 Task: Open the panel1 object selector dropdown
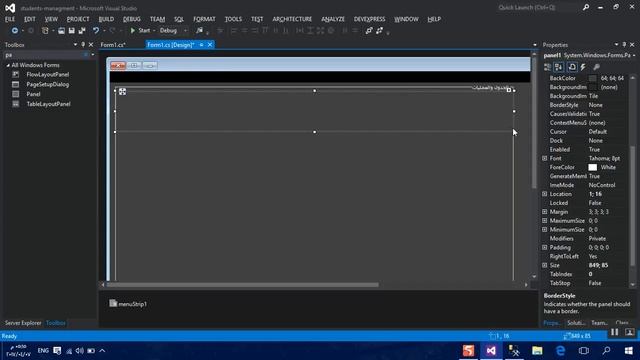(634, 56)
